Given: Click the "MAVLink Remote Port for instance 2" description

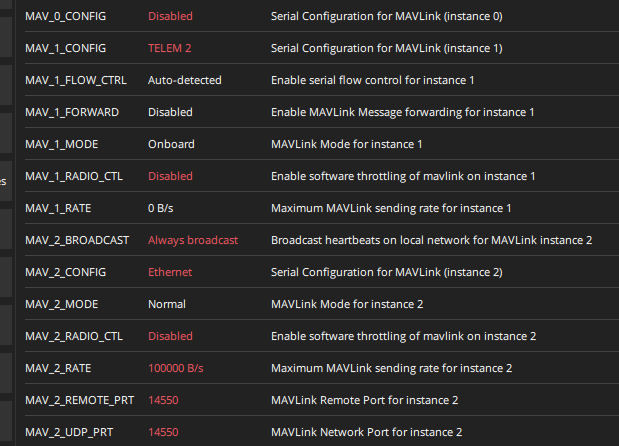Looking at the screenshot, I should (x=365, y=400).
